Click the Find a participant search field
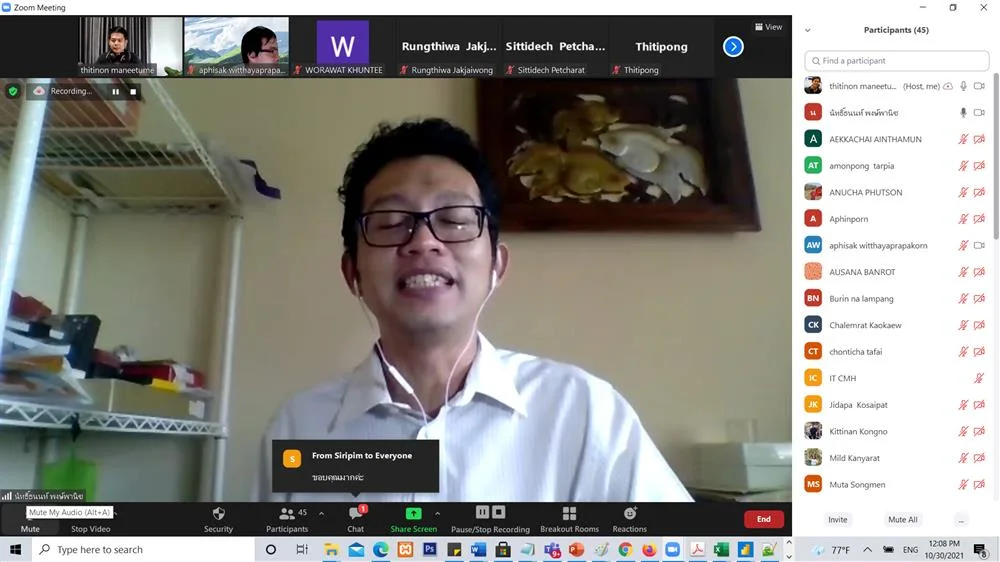 [897, 61]
